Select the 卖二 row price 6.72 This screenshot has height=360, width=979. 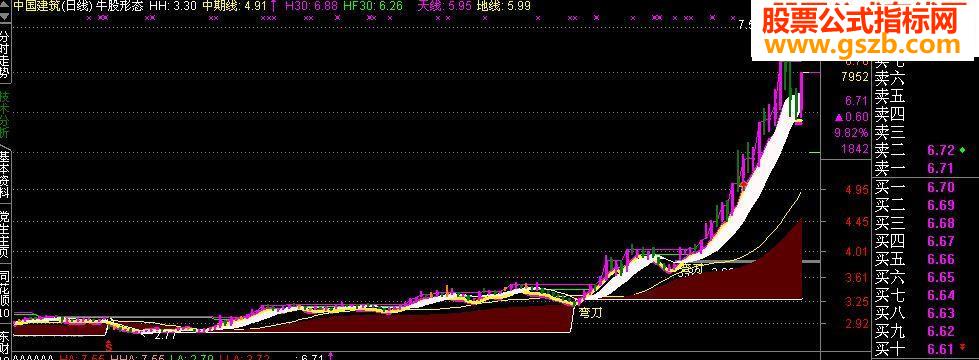(940, 150)
